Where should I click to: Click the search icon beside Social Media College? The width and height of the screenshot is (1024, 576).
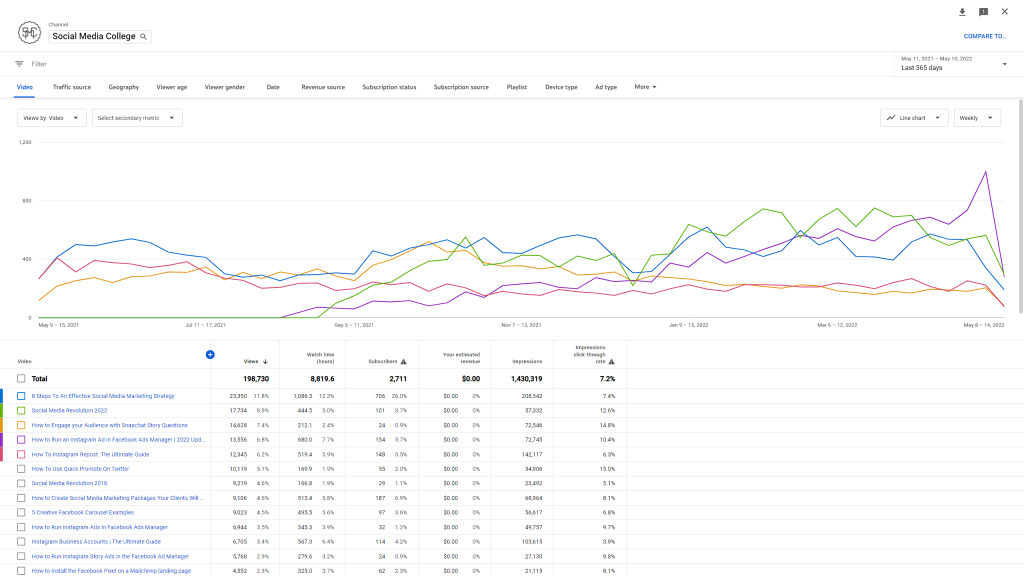pos(144,36)
